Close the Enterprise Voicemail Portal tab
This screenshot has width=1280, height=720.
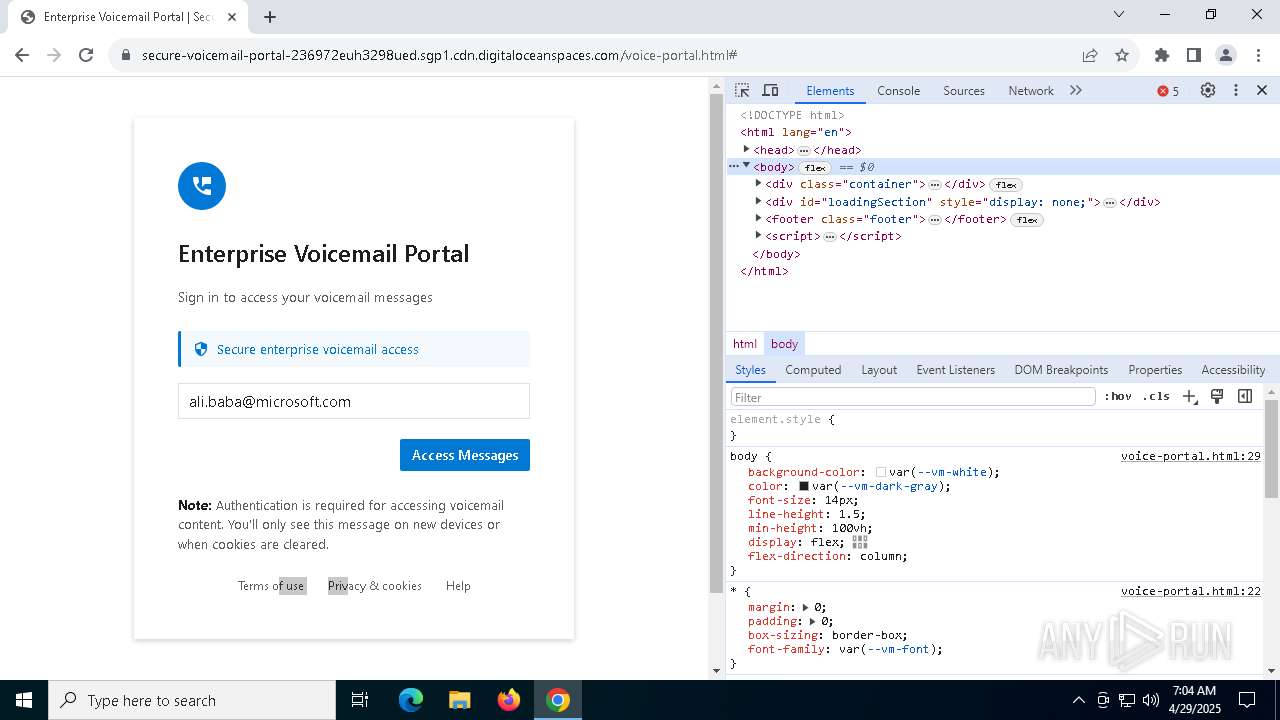232,17
